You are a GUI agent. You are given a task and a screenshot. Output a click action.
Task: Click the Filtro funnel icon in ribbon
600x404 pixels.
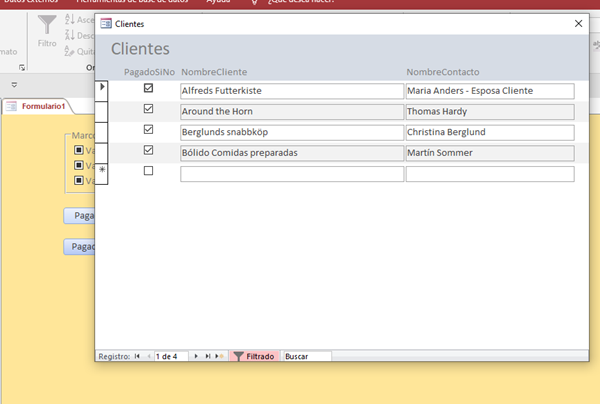pos(47,25)
